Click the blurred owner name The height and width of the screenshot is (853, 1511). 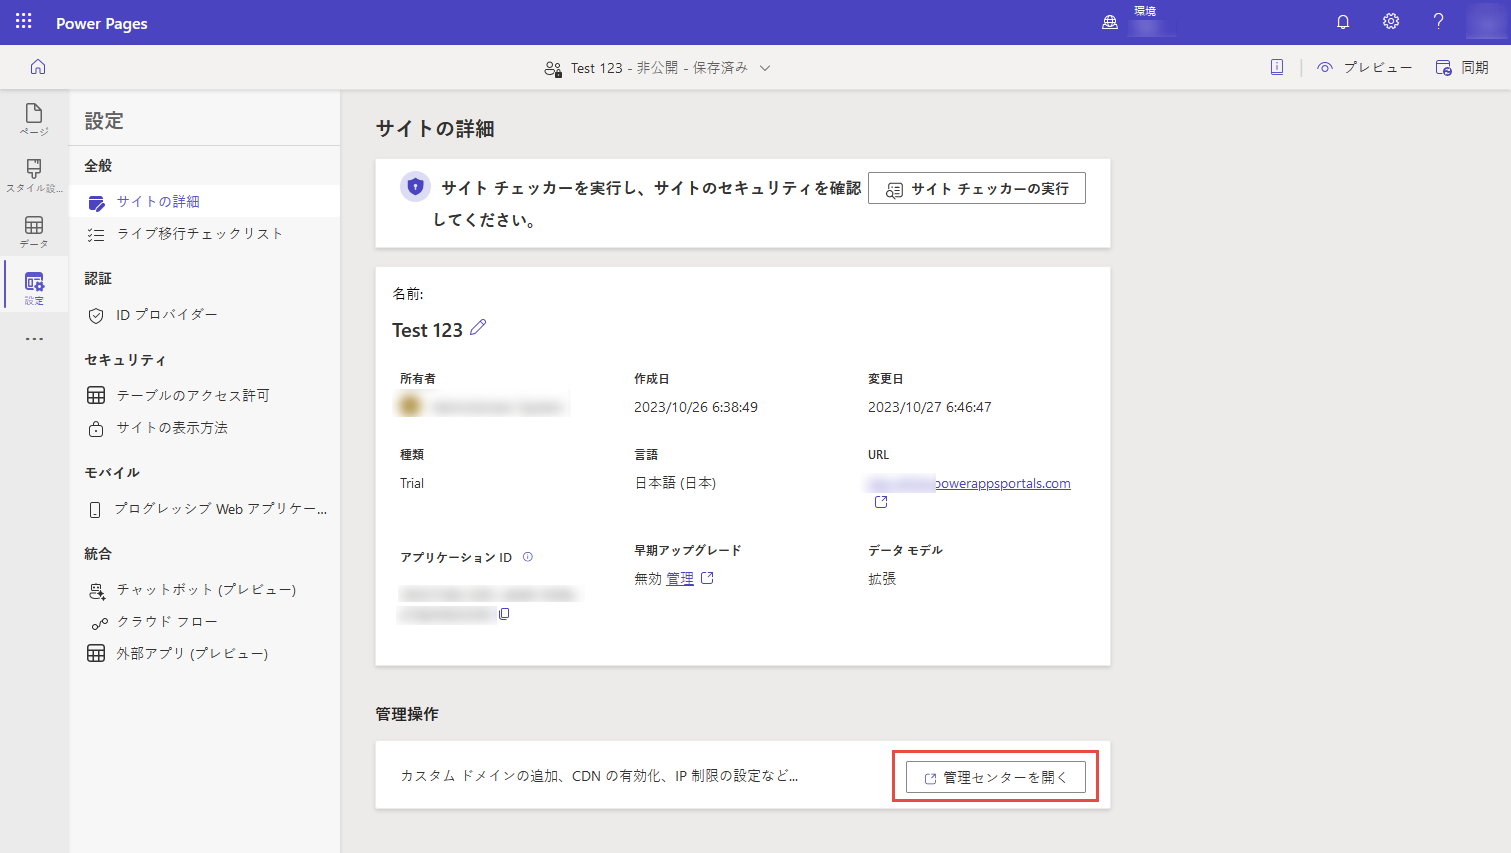pyautogui.click(x=497, y=406)
